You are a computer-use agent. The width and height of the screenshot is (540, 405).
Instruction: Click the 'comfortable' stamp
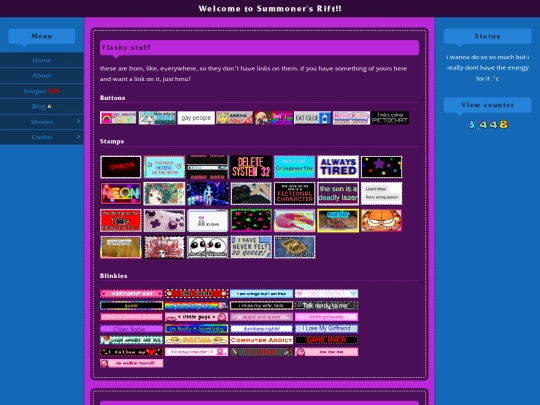click(x=121, y=247)
